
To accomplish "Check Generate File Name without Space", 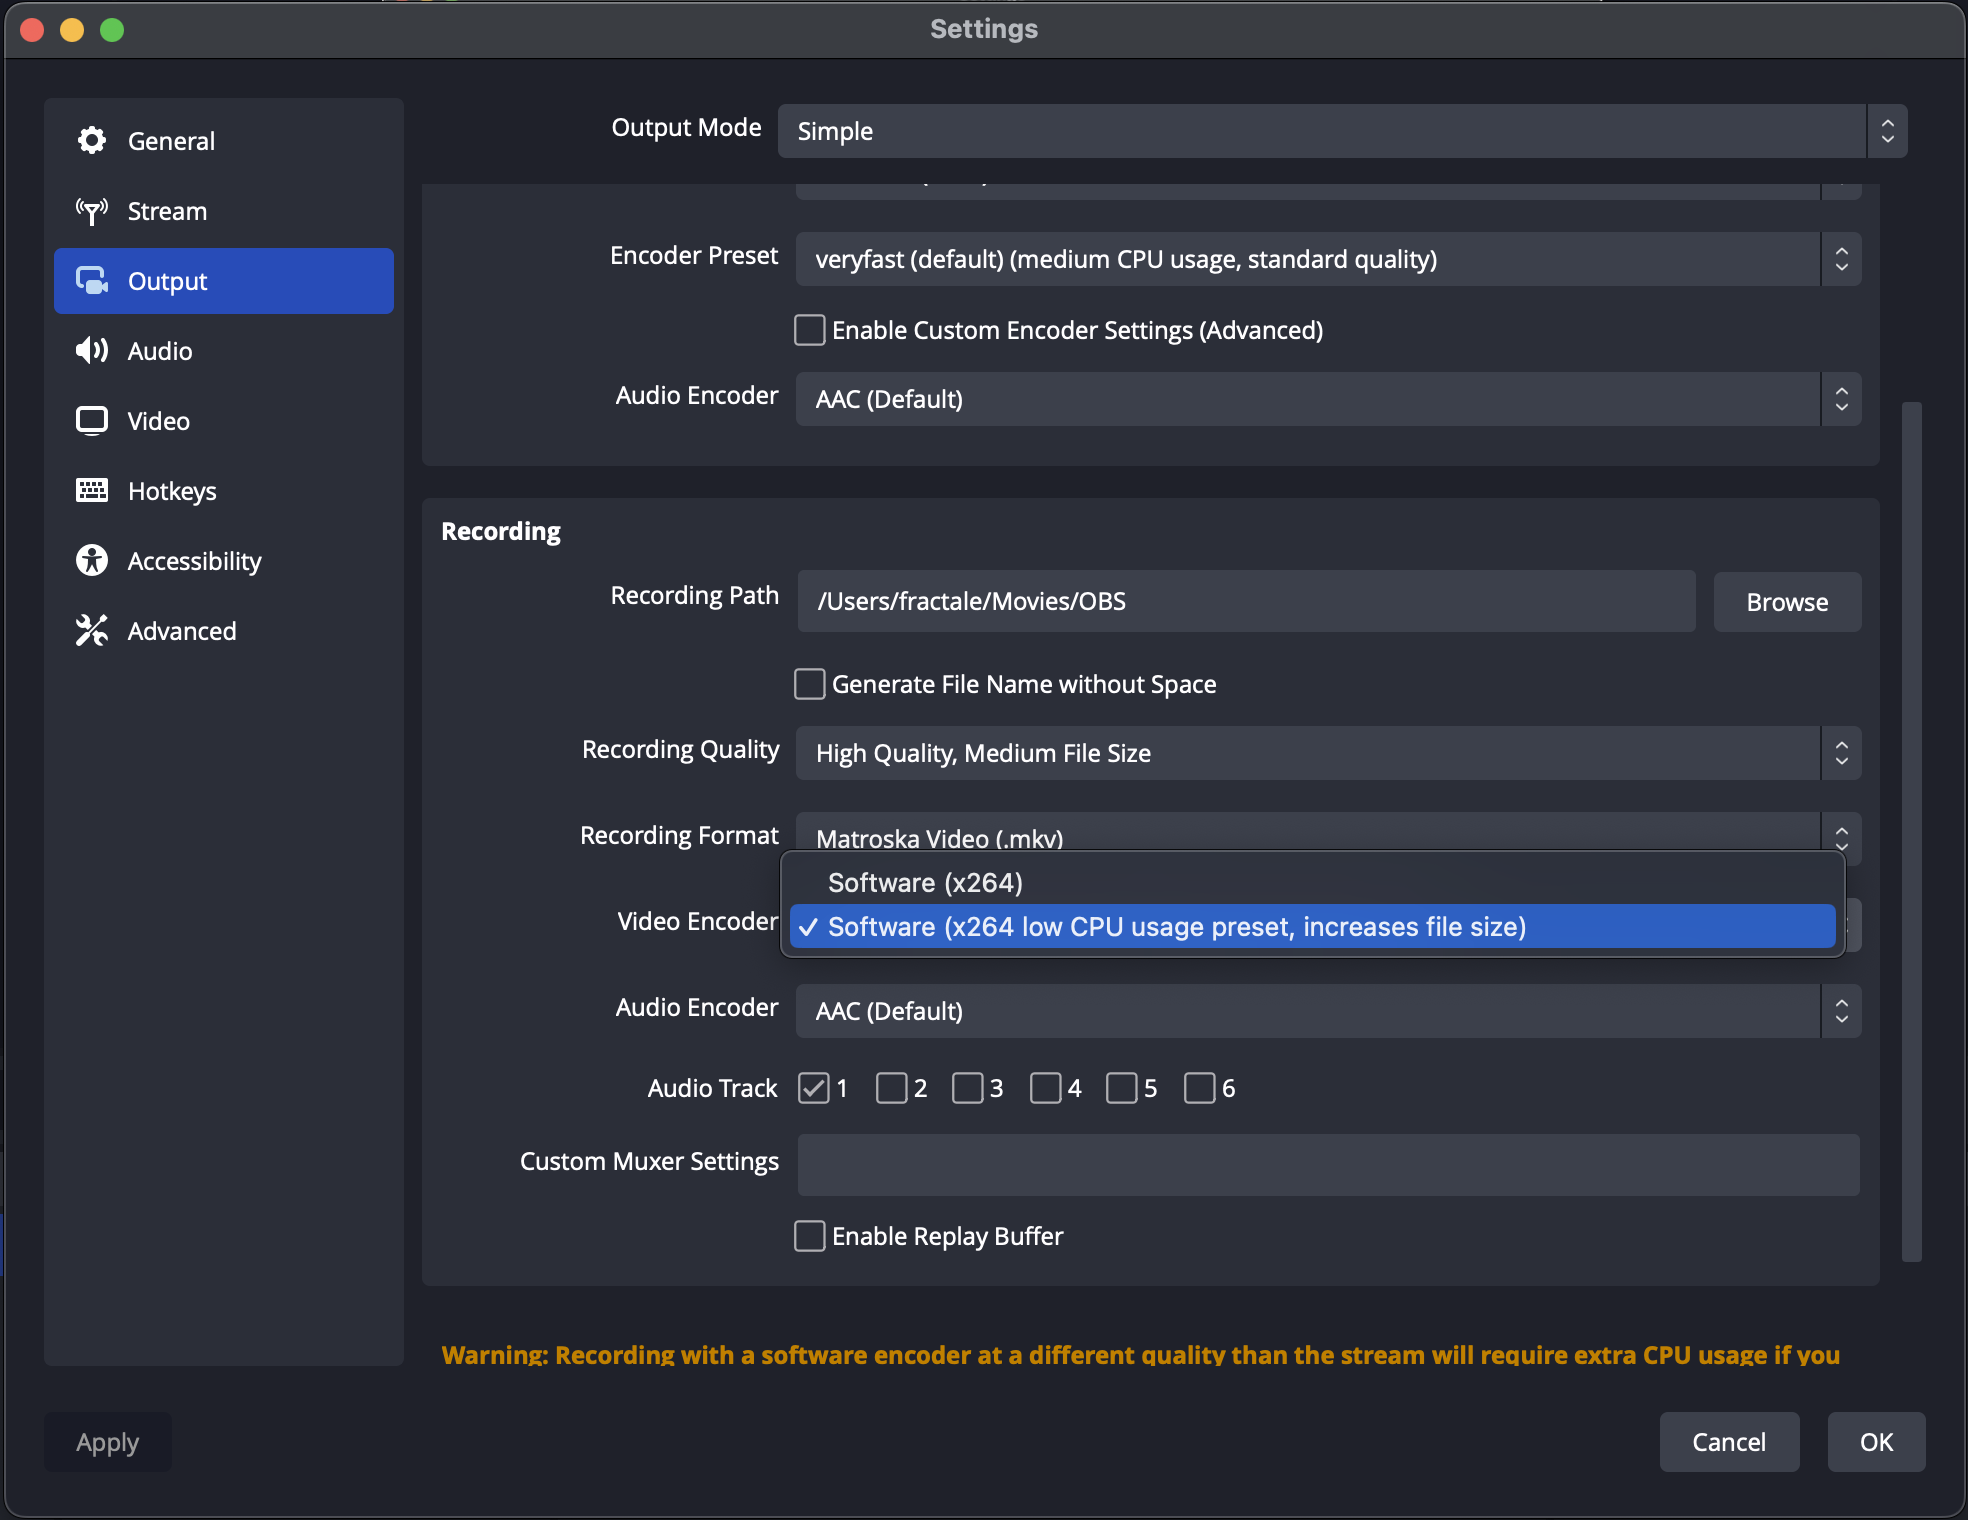I will [x=809, y=684].
